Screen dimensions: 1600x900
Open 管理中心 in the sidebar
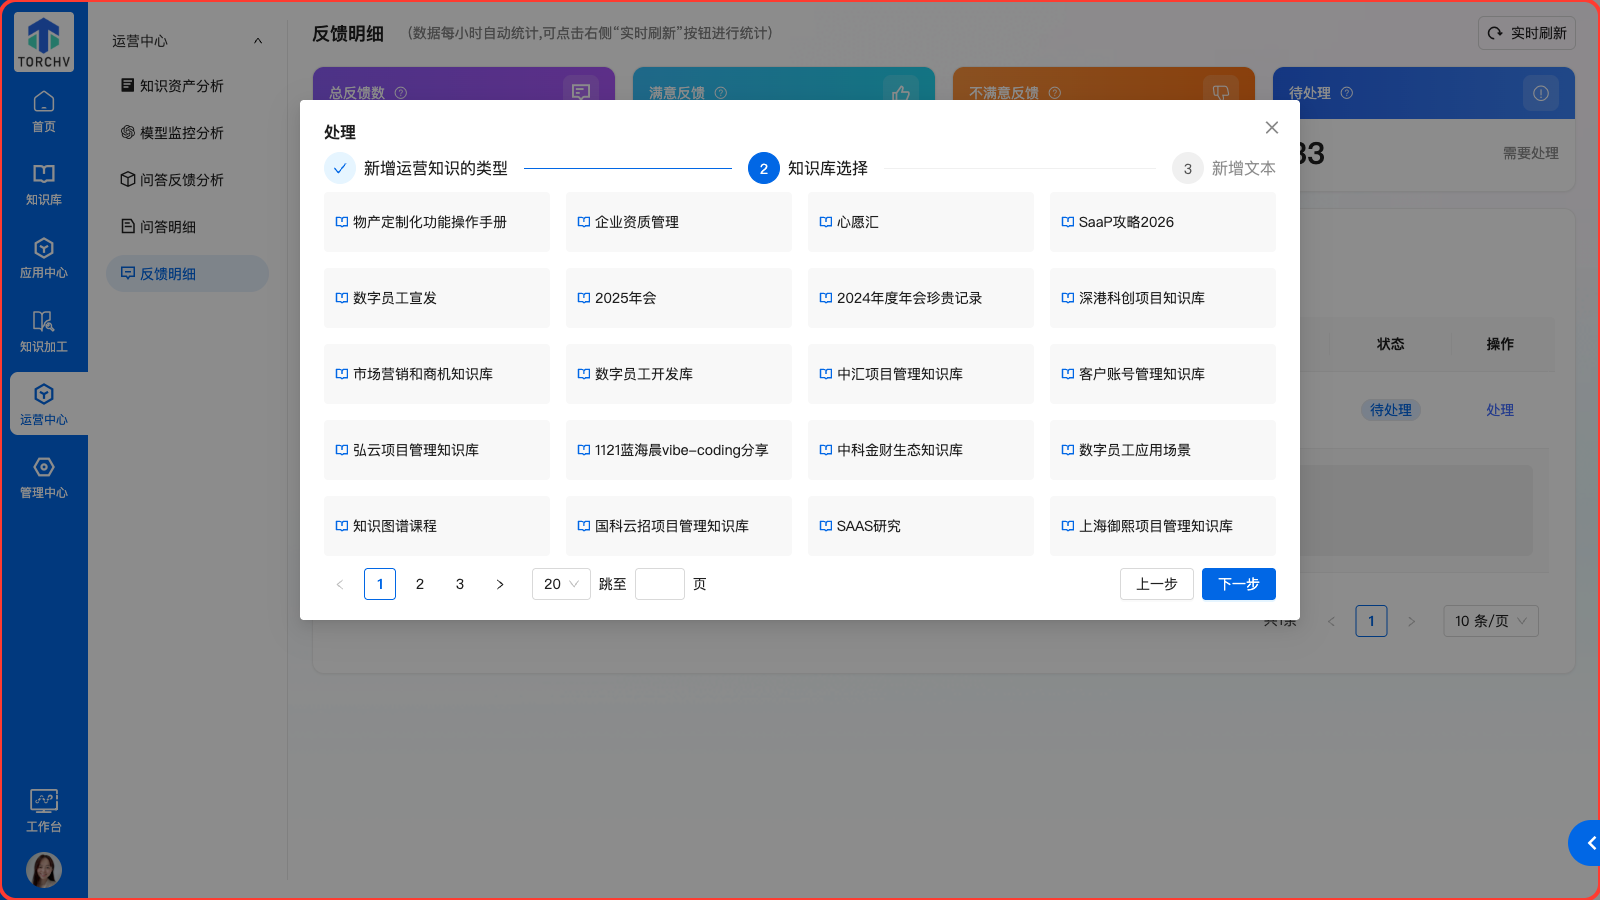44,478
